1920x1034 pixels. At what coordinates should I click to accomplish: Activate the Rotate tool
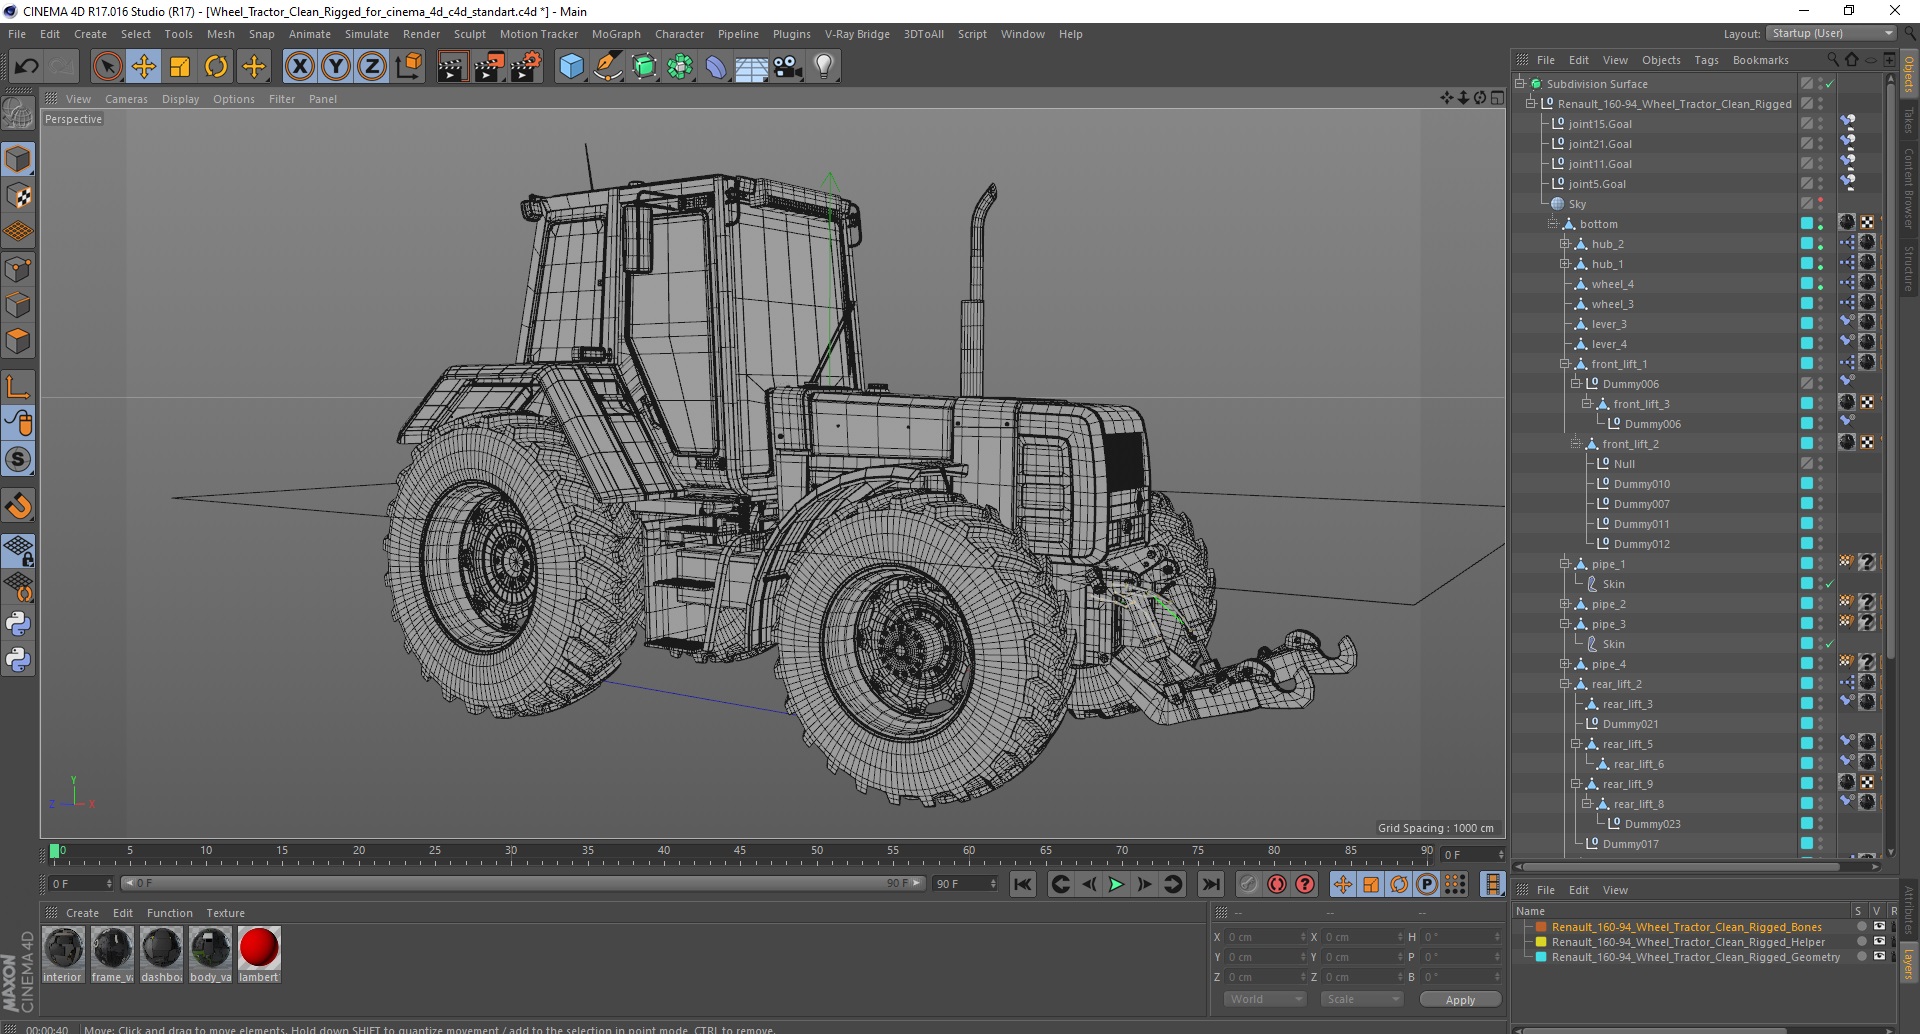click(x=216, y=67)
